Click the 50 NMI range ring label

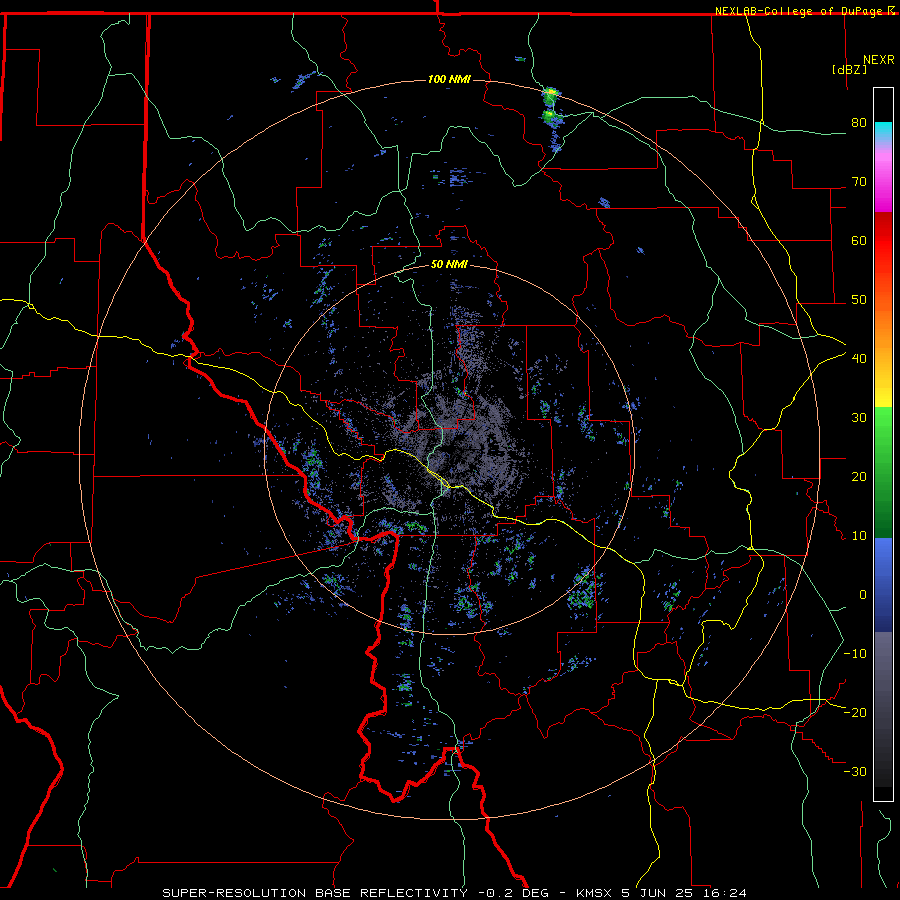click(449, 265)
